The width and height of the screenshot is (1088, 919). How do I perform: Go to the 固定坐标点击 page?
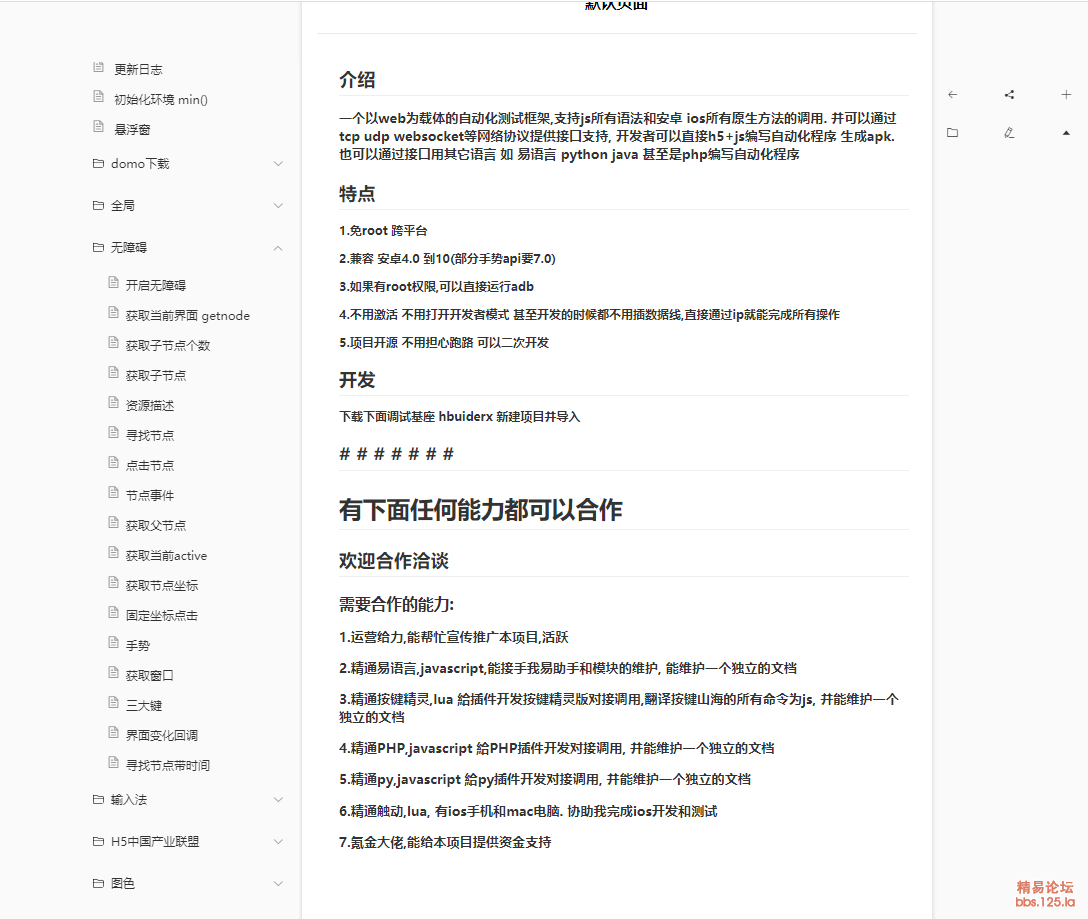click(x=162, y=615)
